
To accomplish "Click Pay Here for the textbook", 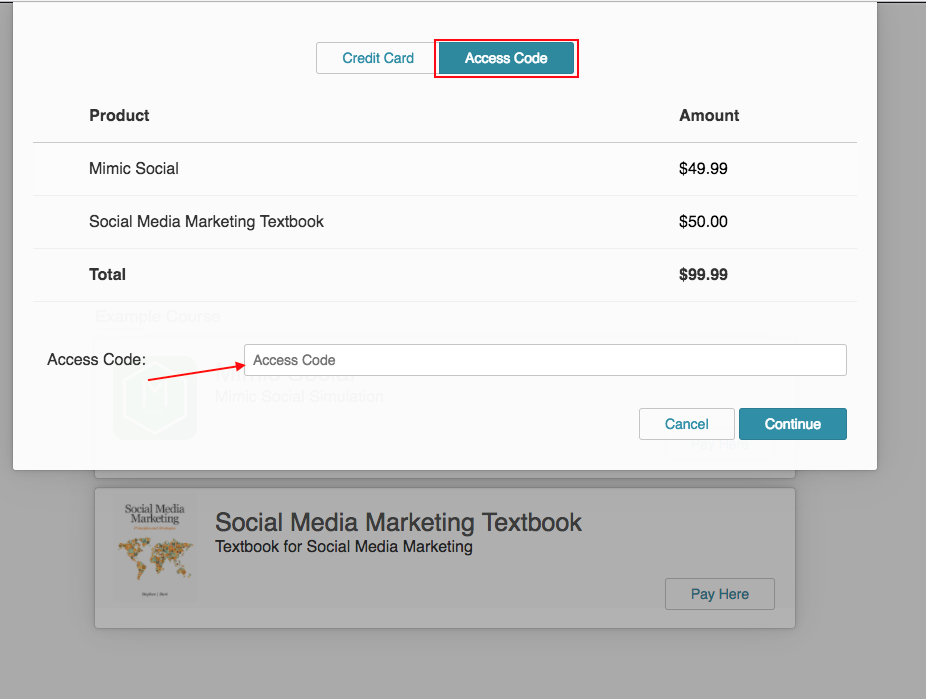I will tap(719, 594).
